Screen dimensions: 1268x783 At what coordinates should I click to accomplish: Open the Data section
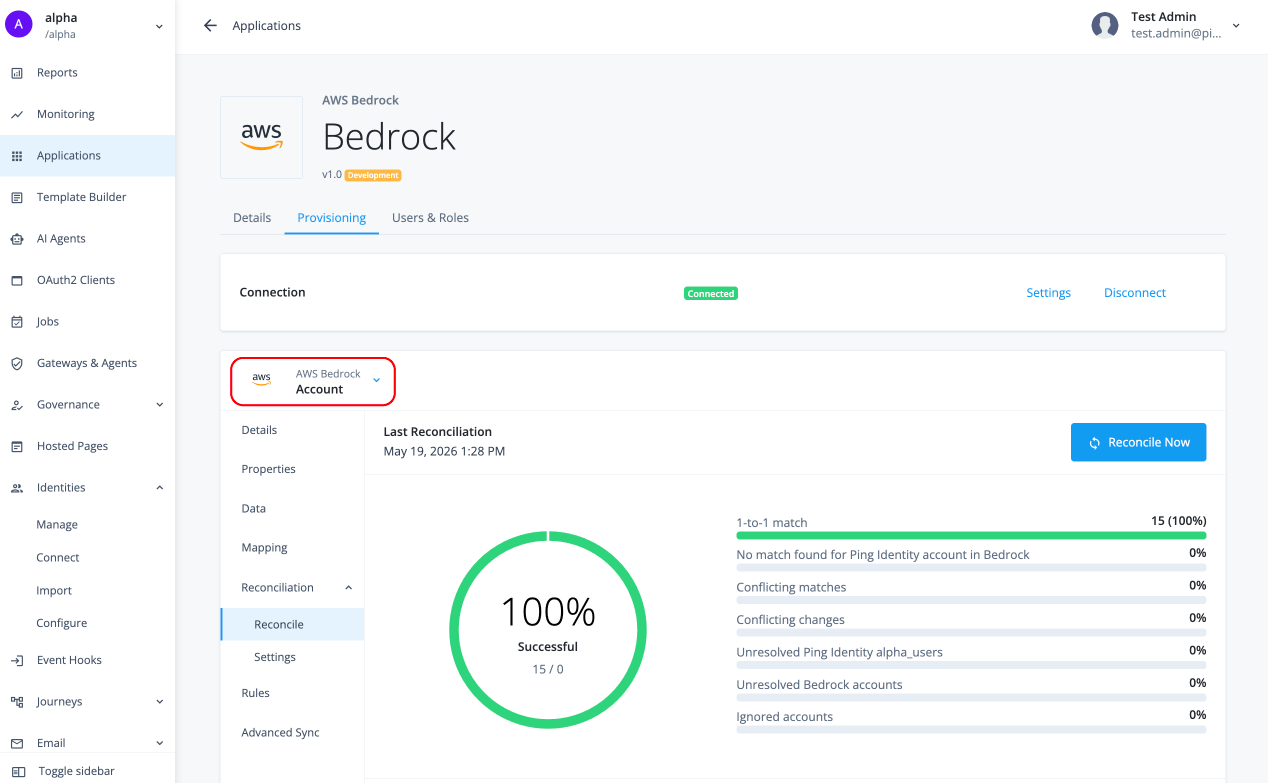[x=254, y=509]
